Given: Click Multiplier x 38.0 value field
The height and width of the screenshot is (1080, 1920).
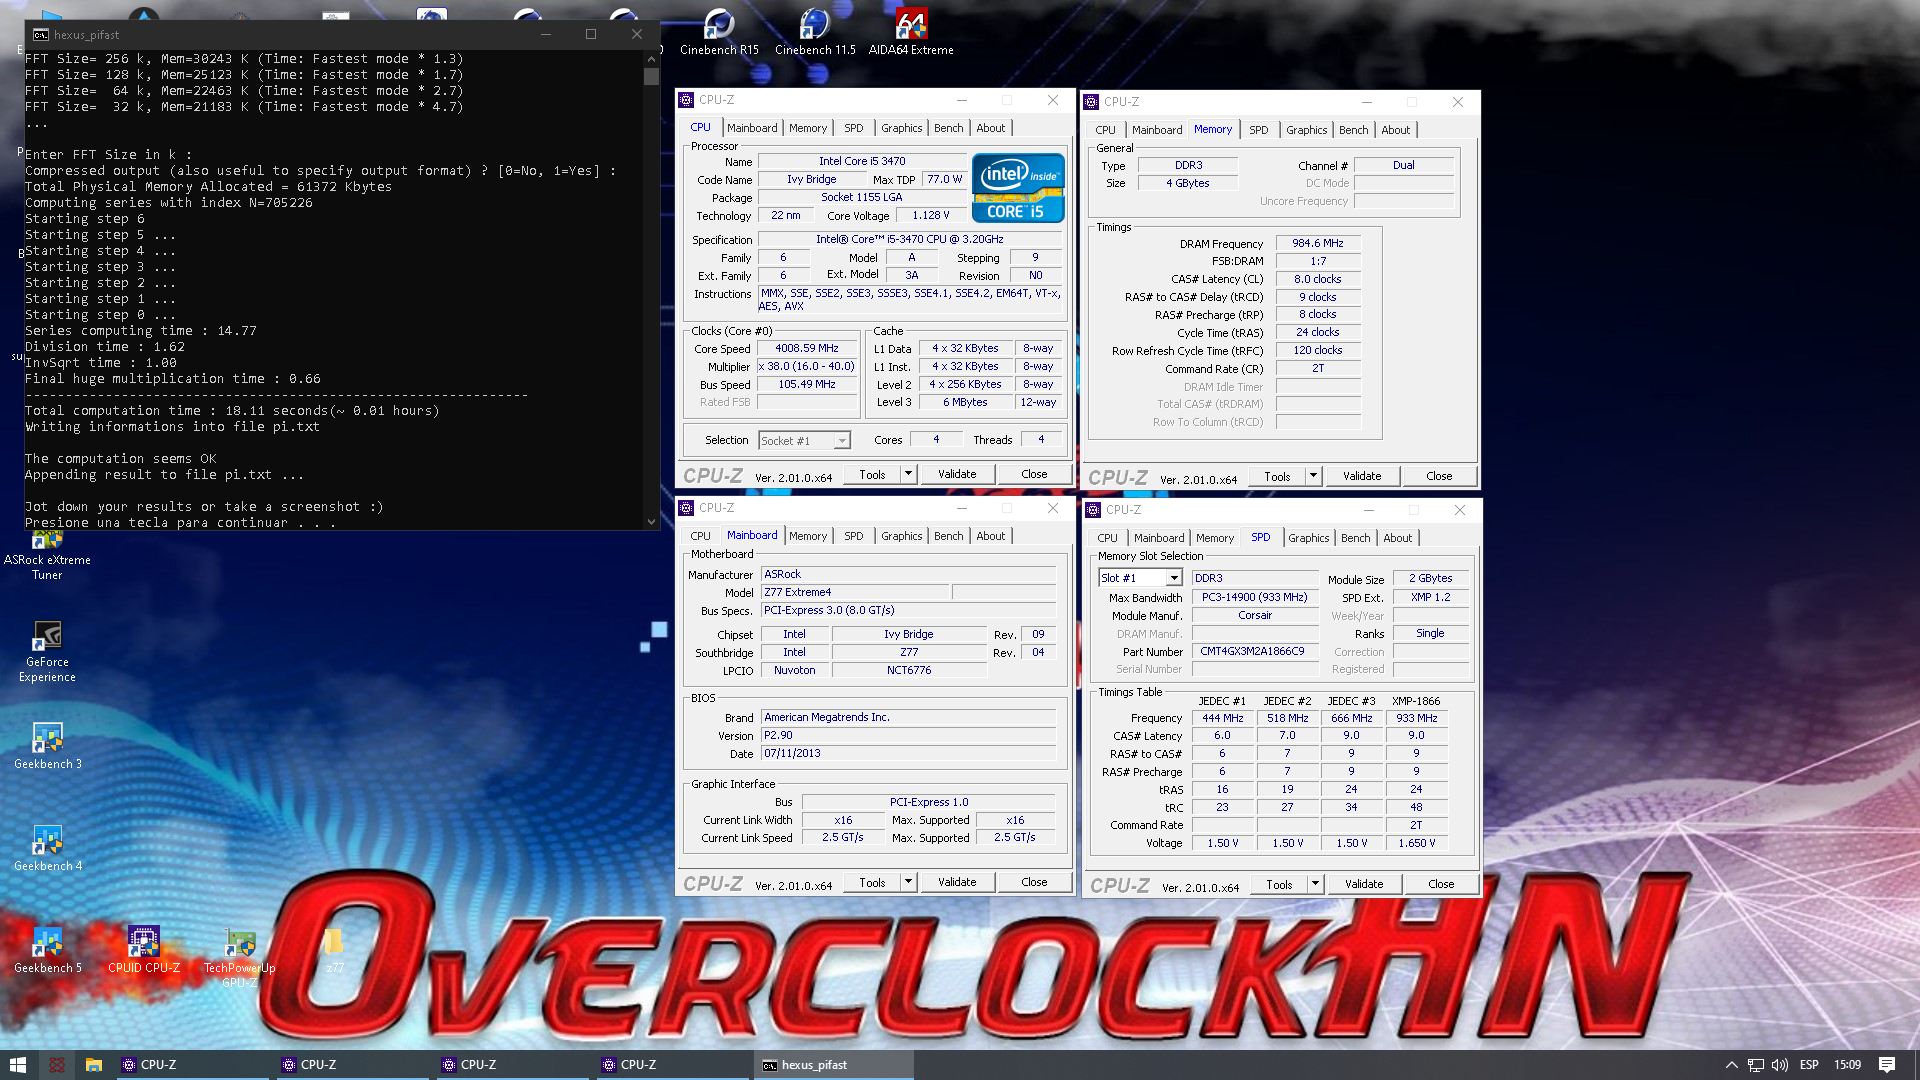Looking at the screenshot, I should point(806,367).
